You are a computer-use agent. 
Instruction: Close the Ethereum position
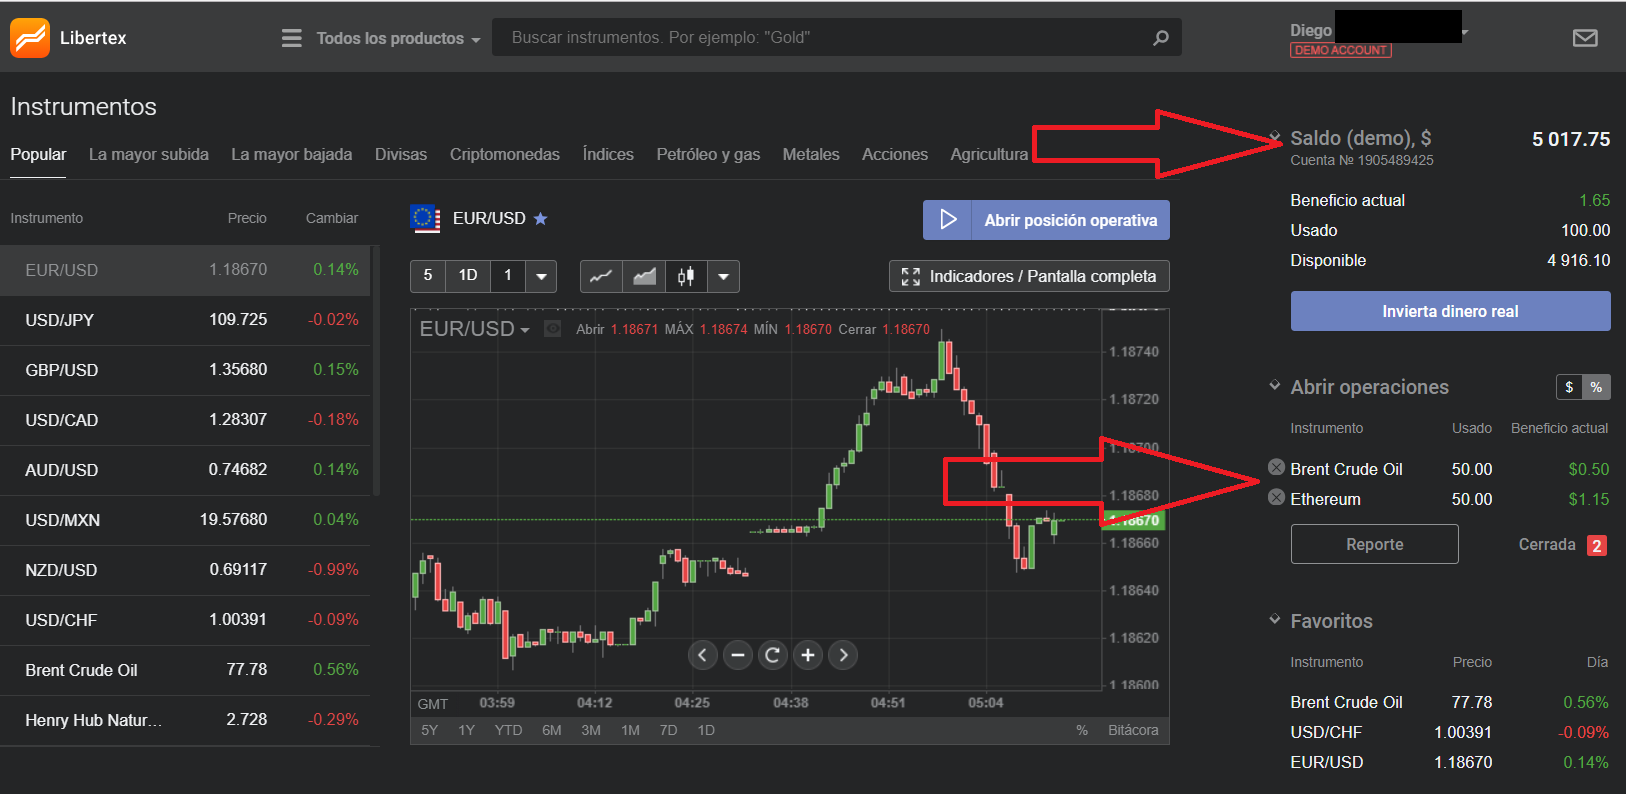[x=1276, y=497]
